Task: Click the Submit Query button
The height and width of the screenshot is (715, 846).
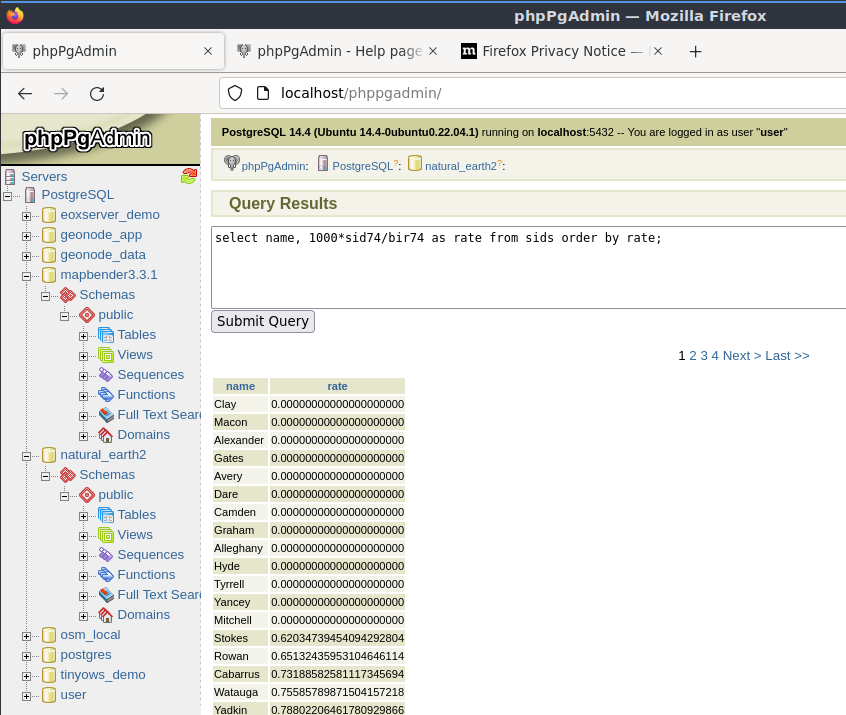Action: tap(263, 321)
